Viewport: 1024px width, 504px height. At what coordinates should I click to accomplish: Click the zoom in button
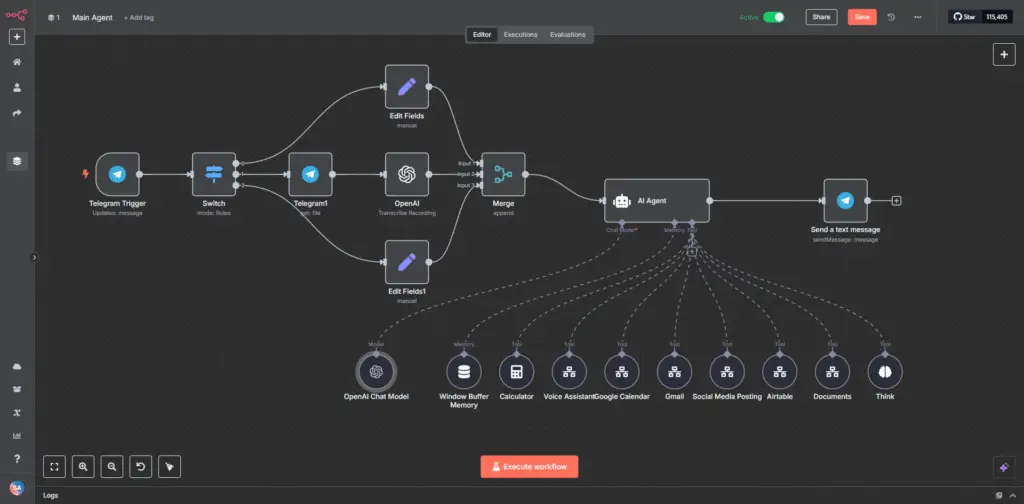(x=83, y=467)
